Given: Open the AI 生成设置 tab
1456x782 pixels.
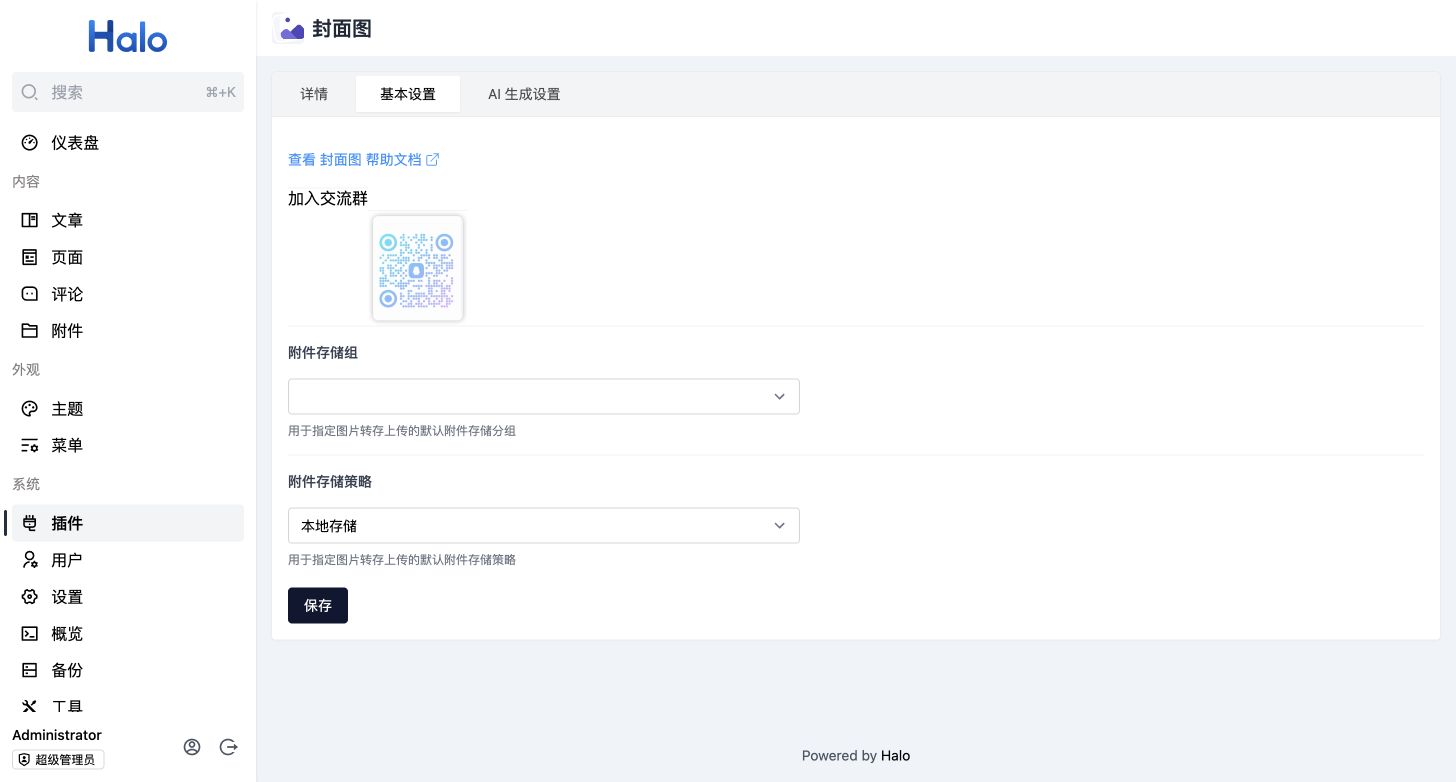Looking at the screenshot, I should pyautogui.click(x=524, y=94).
